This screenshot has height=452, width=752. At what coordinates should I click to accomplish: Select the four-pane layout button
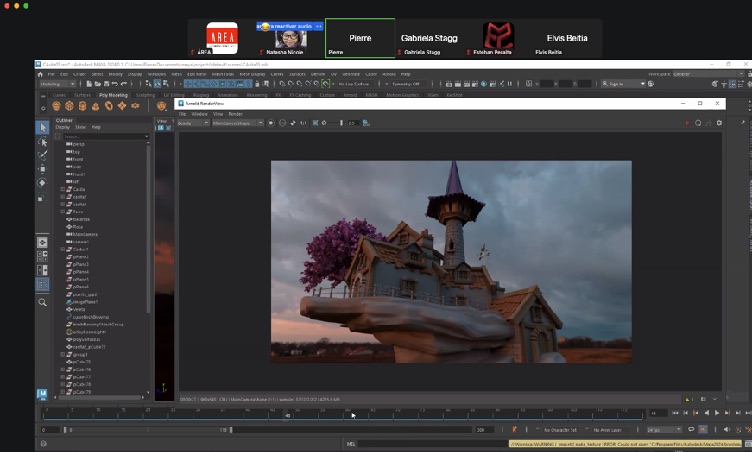click(43, 256)
